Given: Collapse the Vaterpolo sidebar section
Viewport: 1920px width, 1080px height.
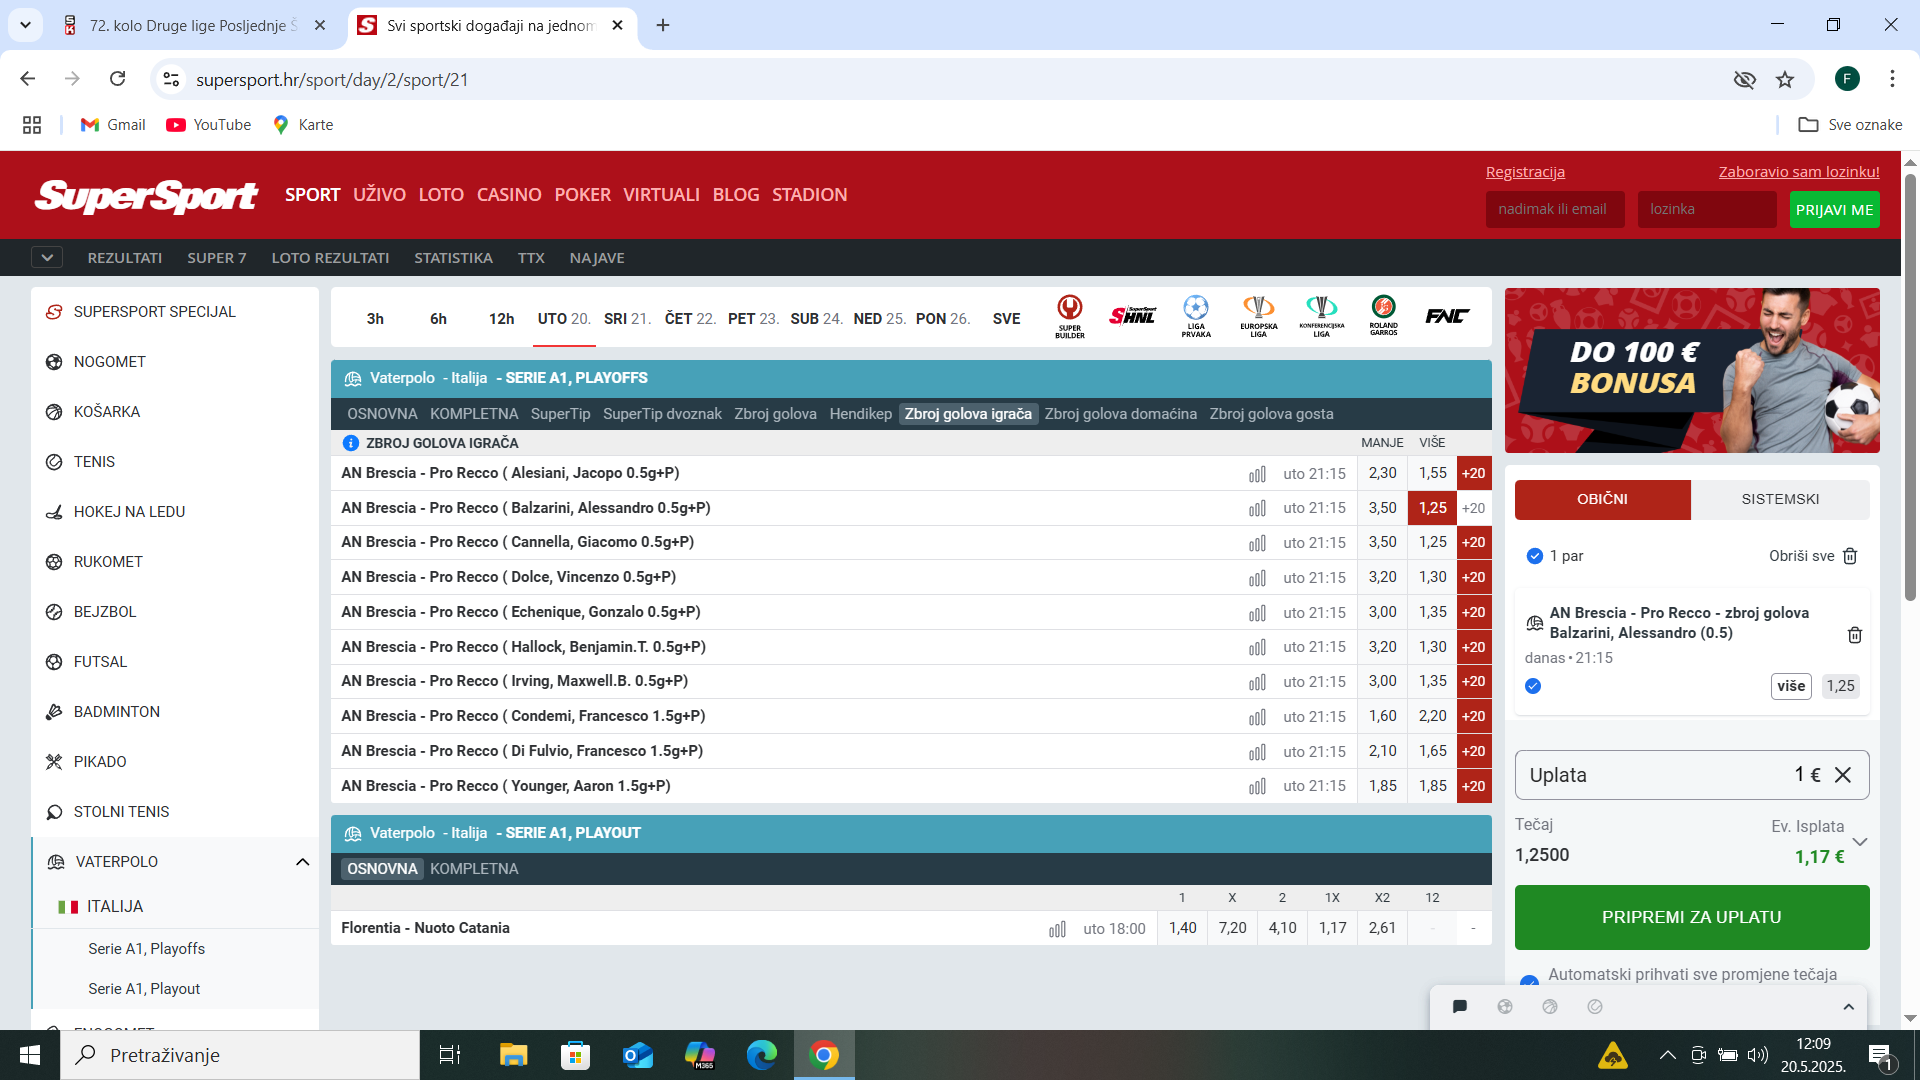Looking at the screenshot, I should point(302,862).
